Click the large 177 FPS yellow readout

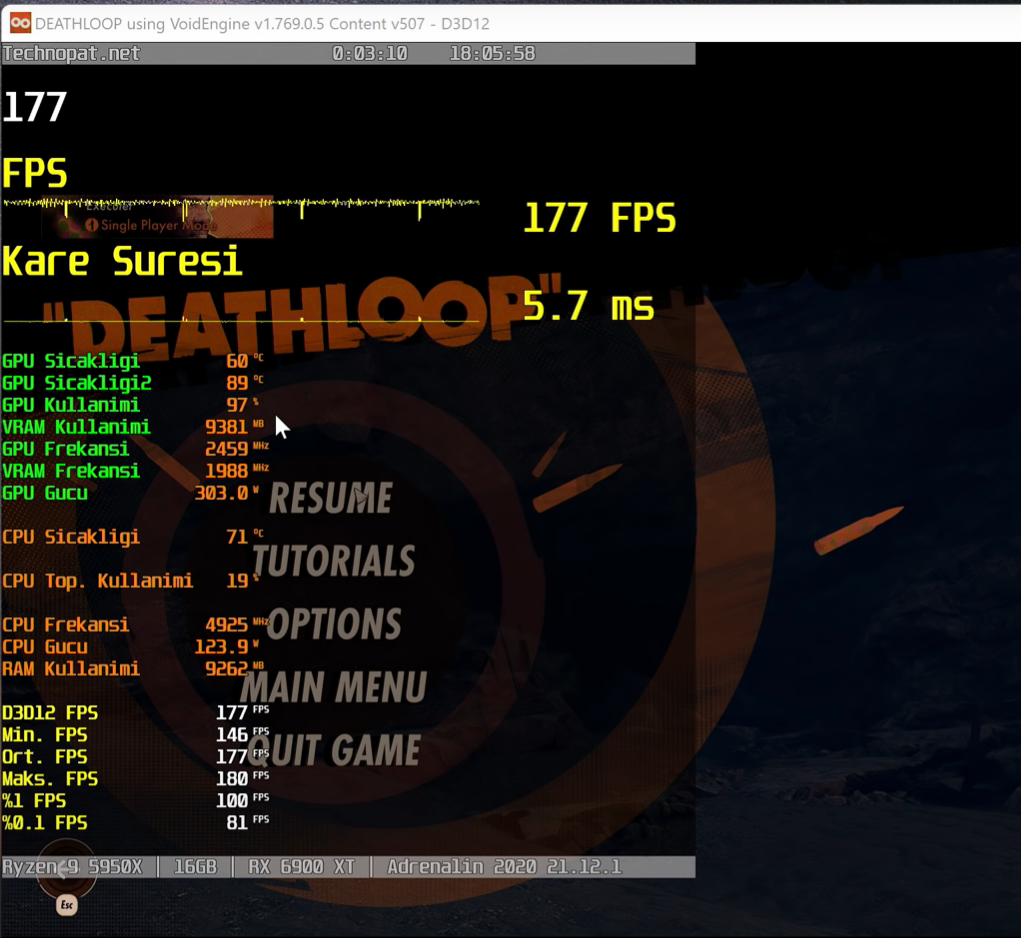[599, 217]
